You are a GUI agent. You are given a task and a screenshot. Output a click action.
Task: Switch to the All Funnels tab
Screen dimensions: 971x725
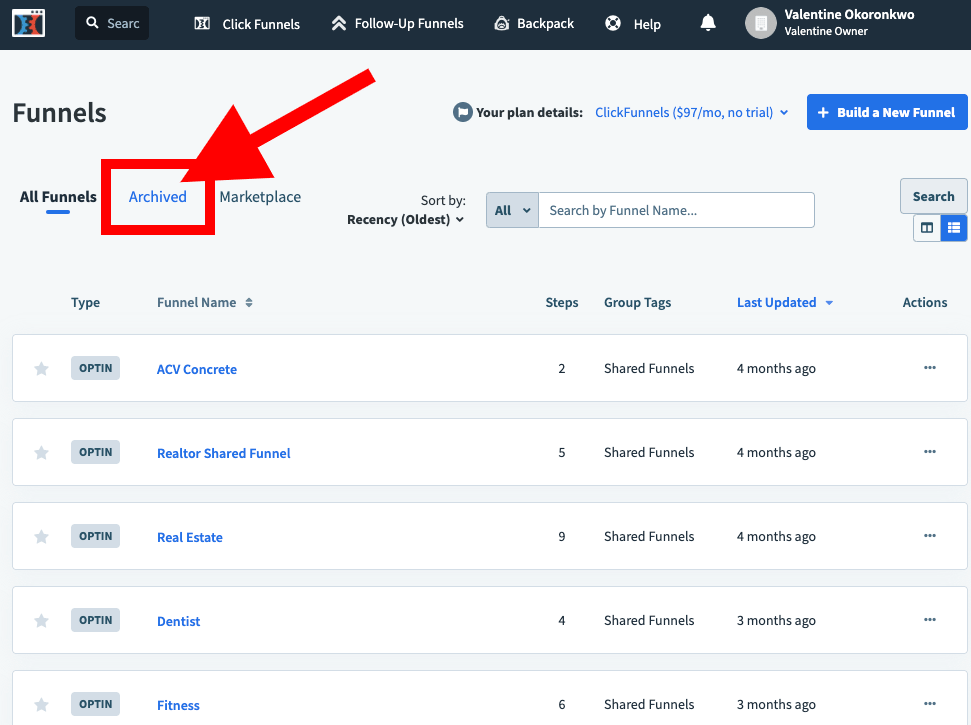[x=58, y=197]
